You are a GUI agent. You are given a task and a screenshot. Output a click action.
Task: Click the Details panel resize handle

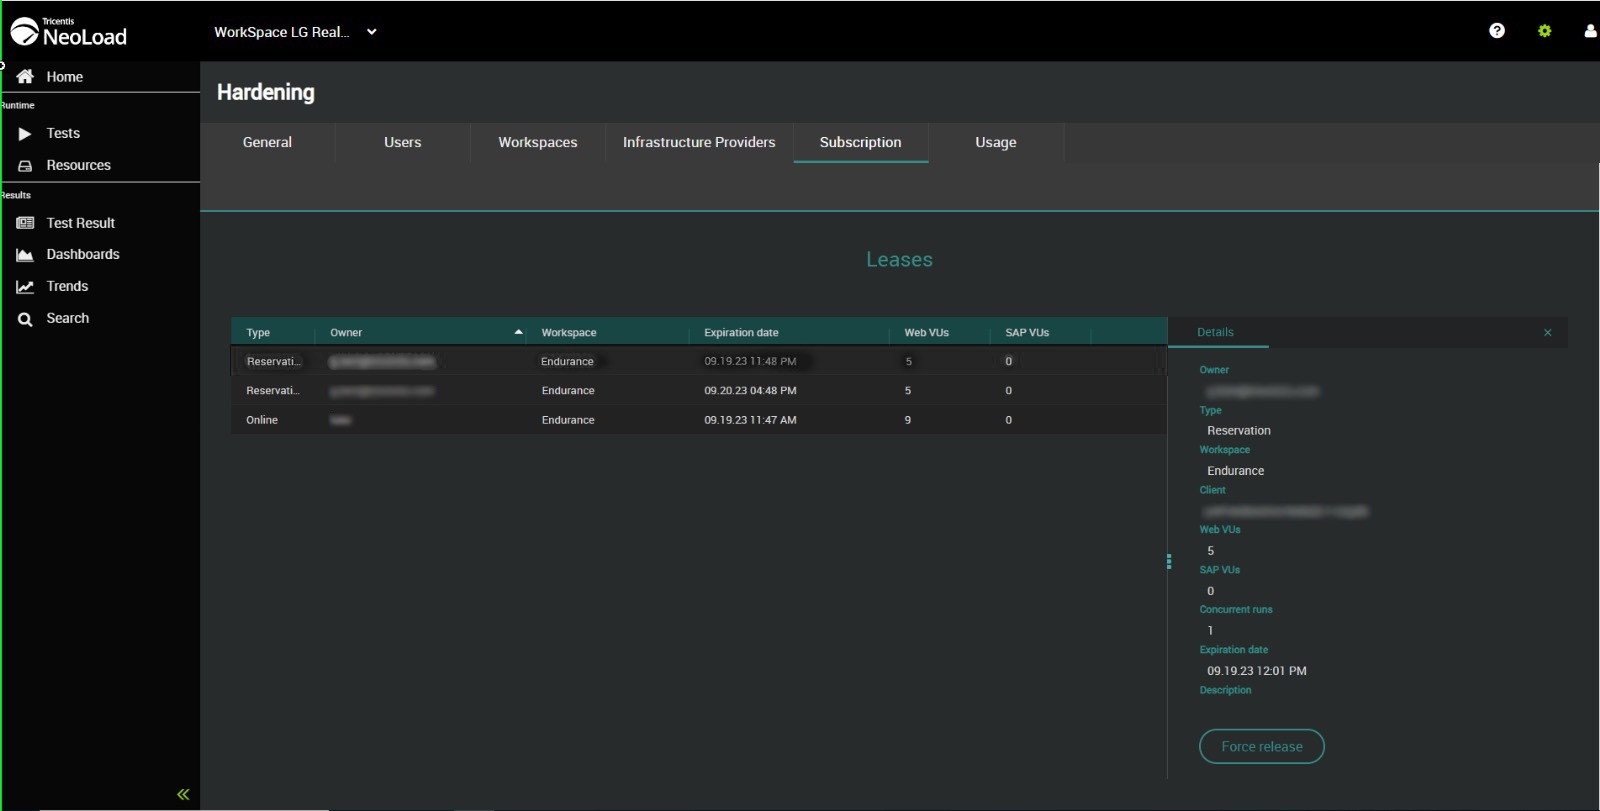(1168, 562)
